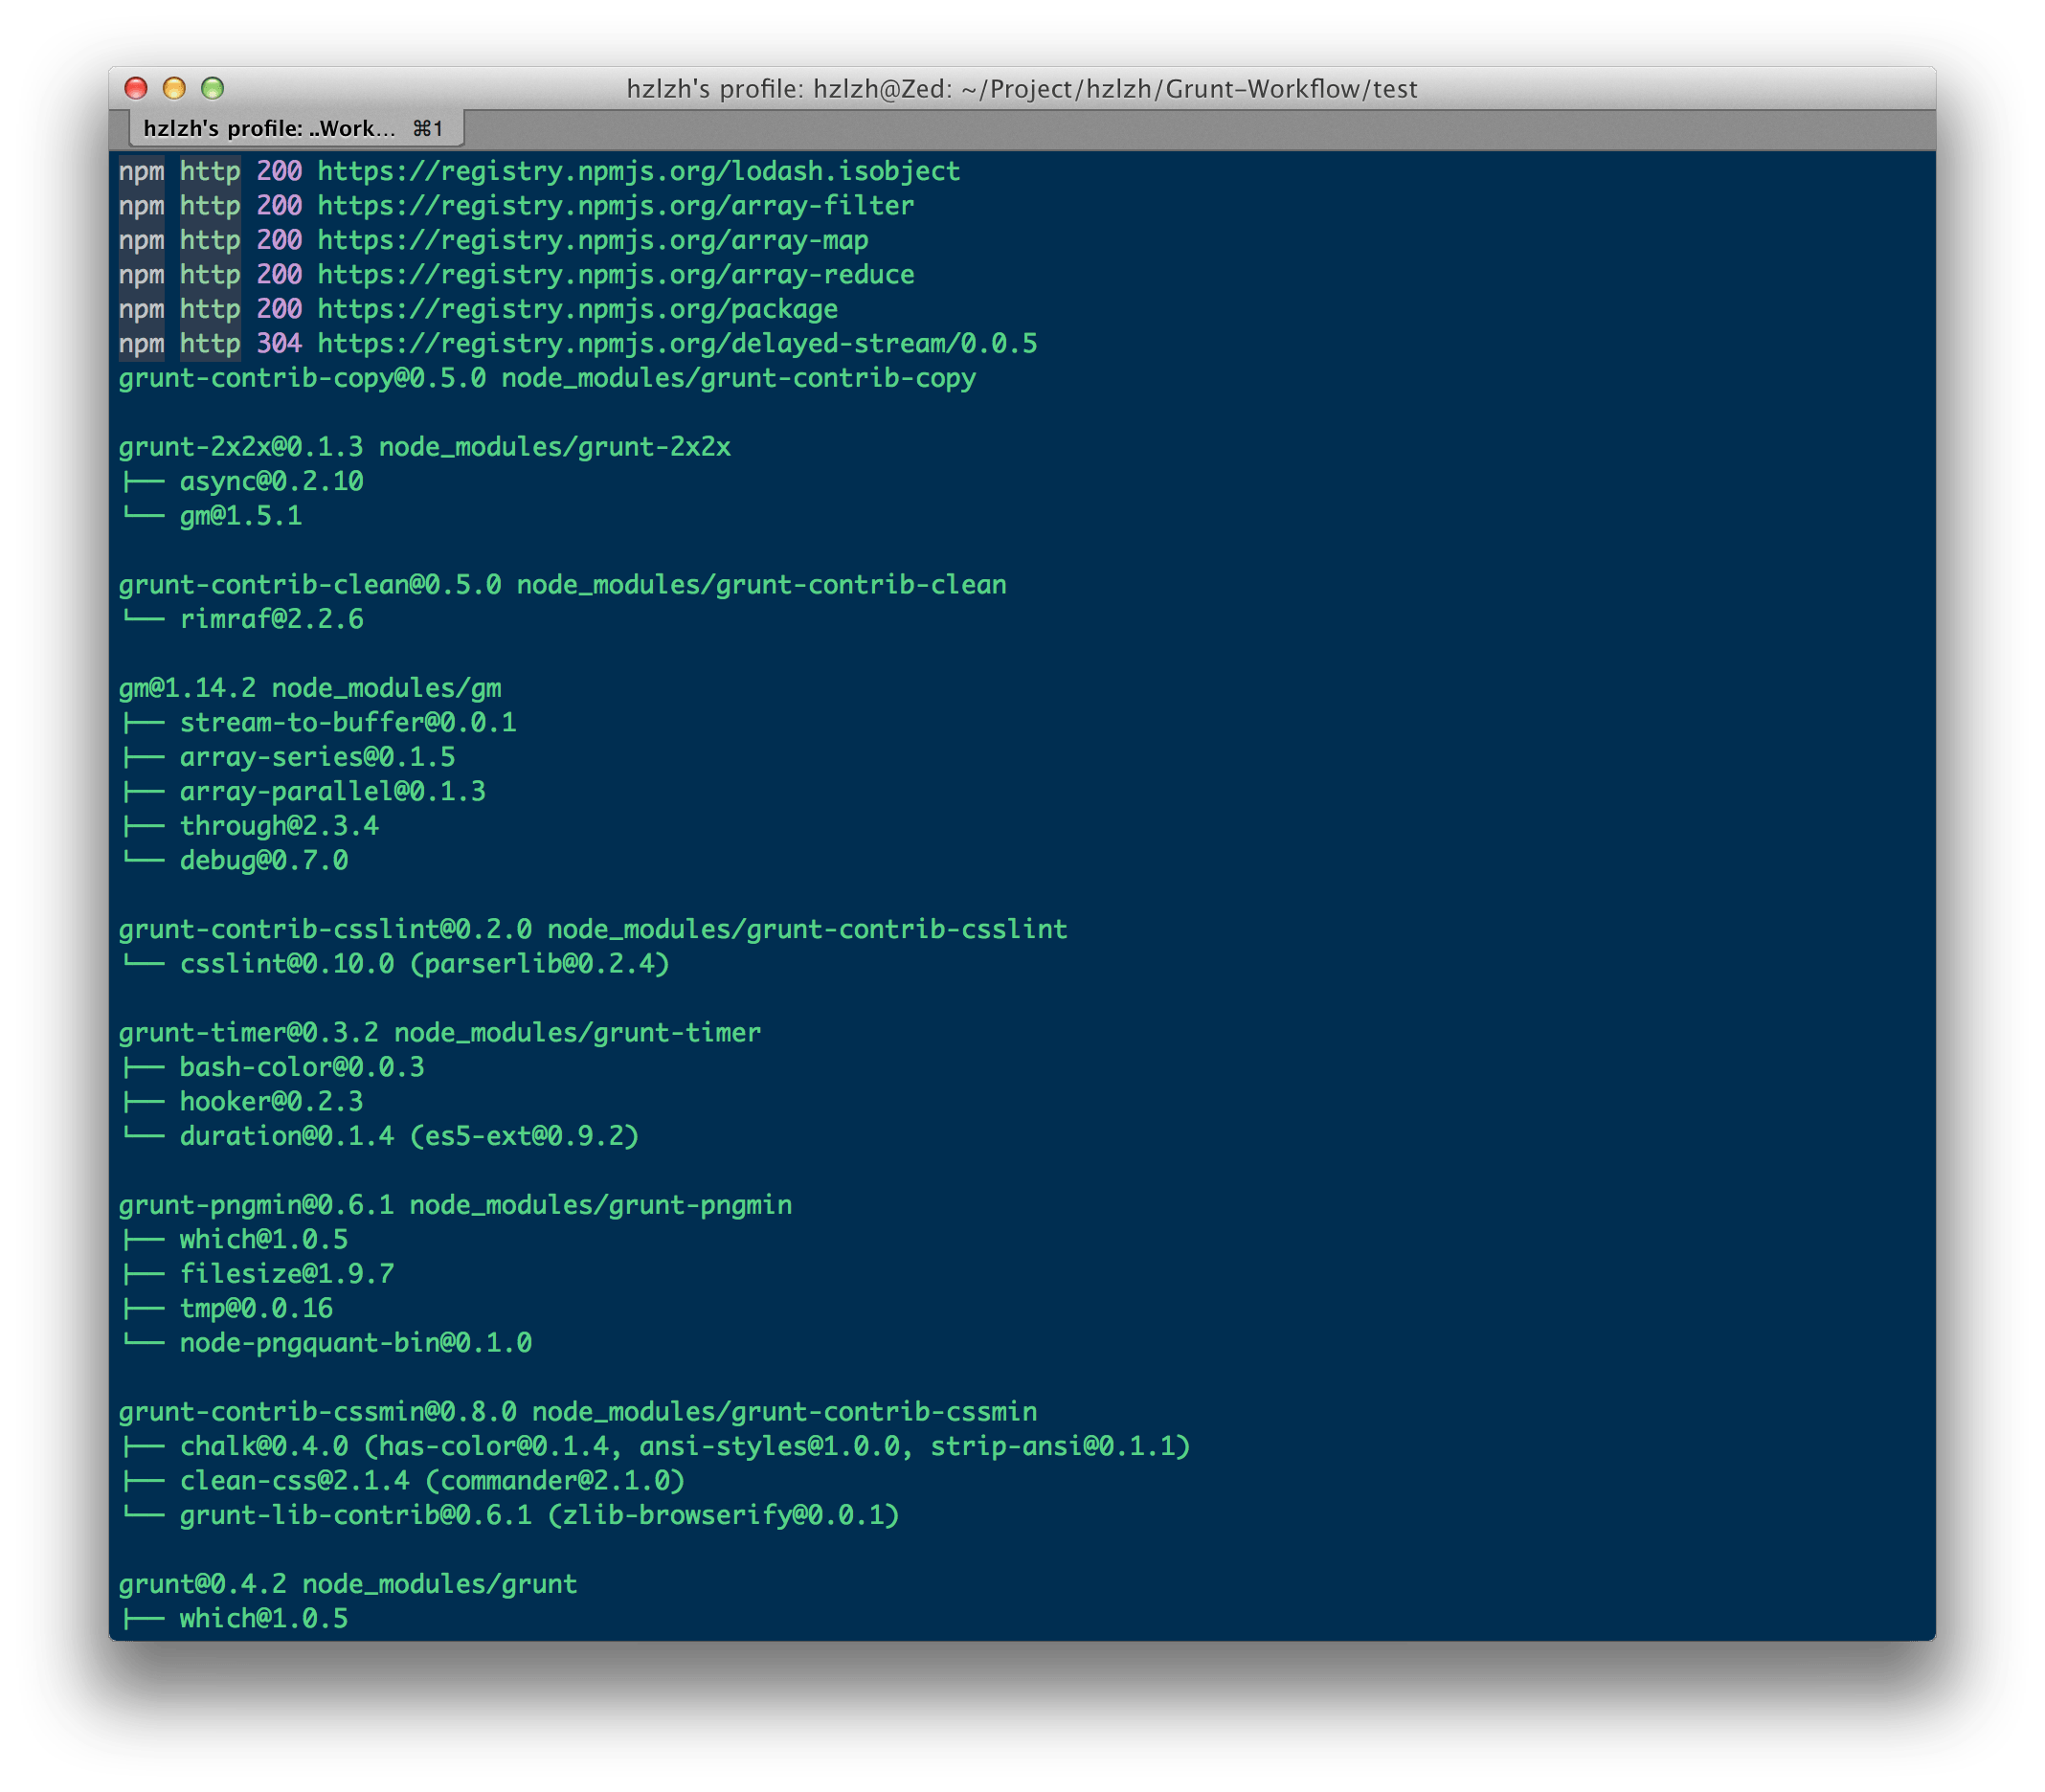2045x1792 pixels.
Task: Click the gm@1.14.2 node_modules/gm line
Action: pyautogui.click(x=310, y=688)
